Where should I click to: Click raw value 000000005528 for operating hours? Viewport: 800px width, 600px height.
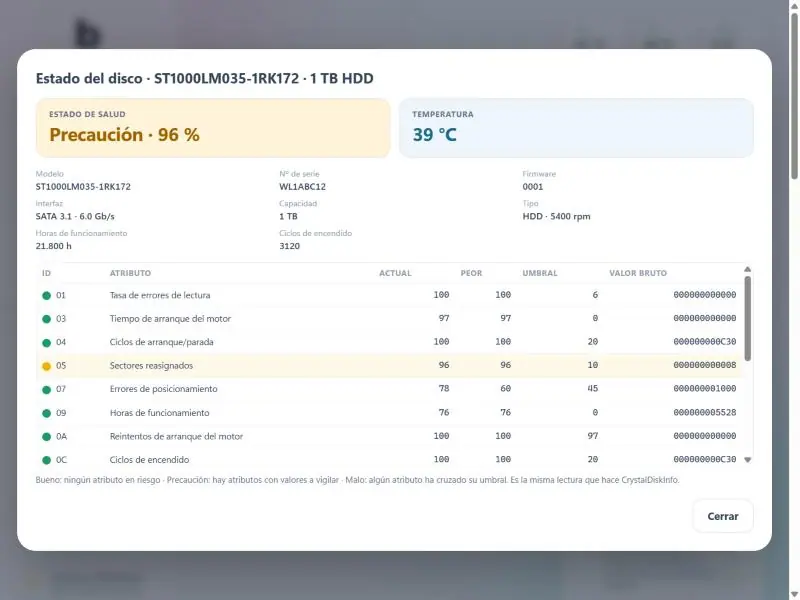[705, 412]
